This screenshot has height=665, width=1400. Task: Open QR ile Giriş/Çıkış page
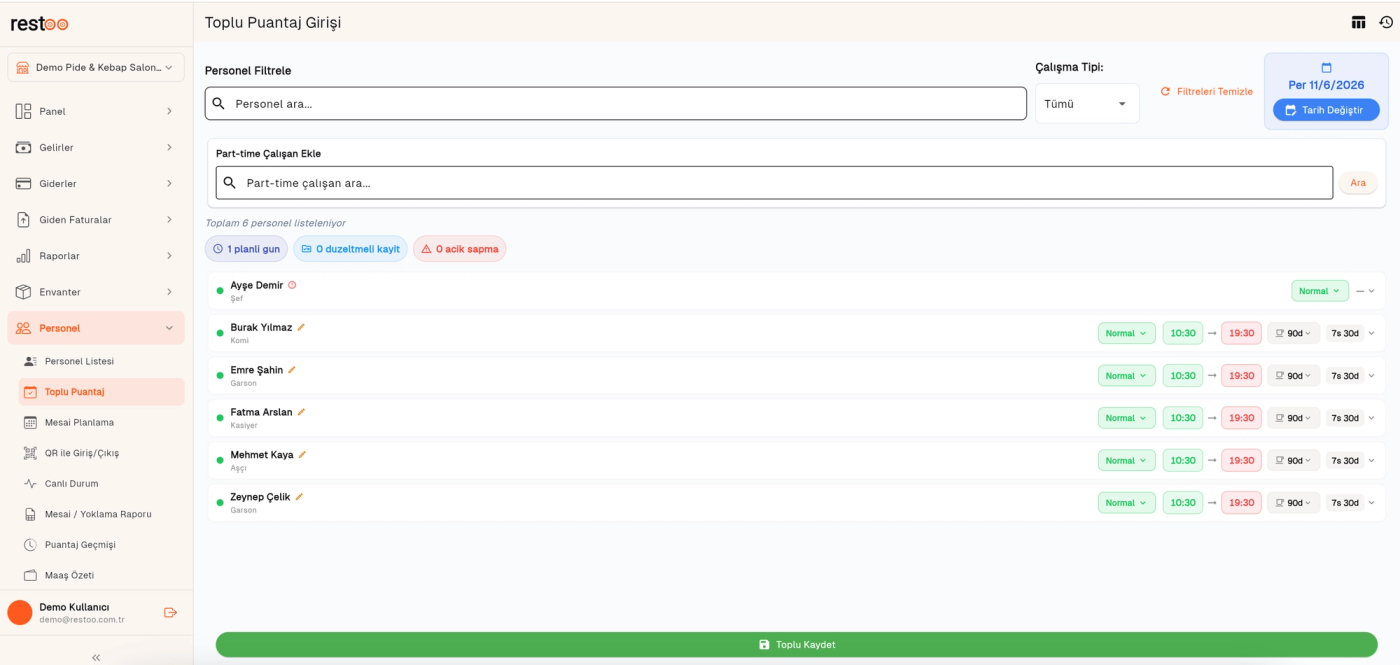[101, 453]
